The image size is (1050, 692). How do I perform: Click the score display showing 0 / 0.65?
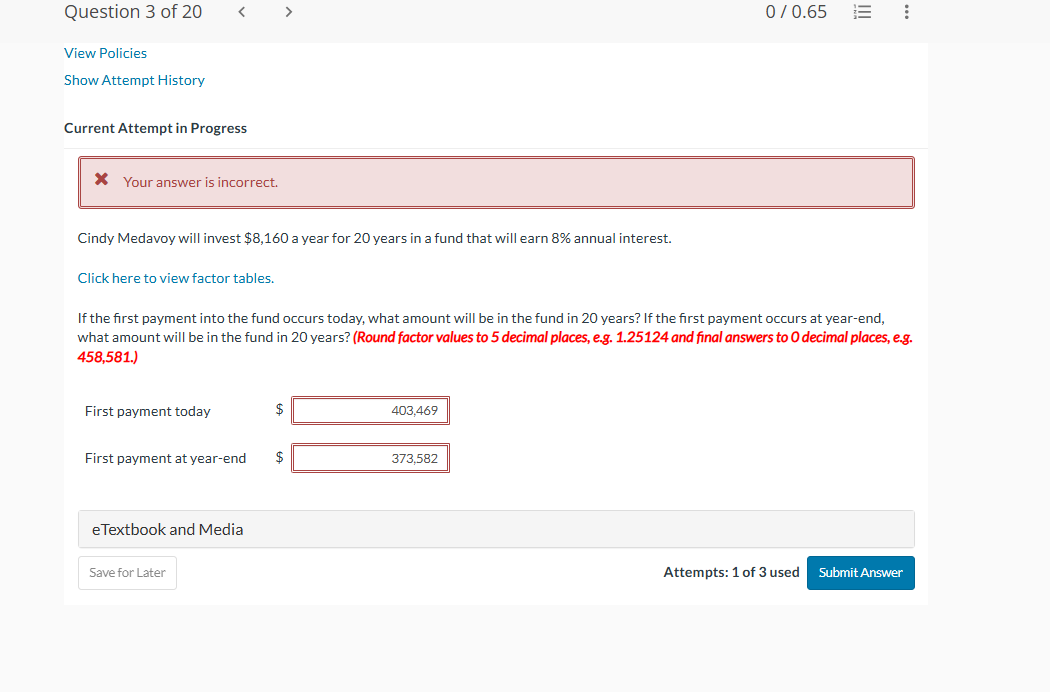pos(796,12)
